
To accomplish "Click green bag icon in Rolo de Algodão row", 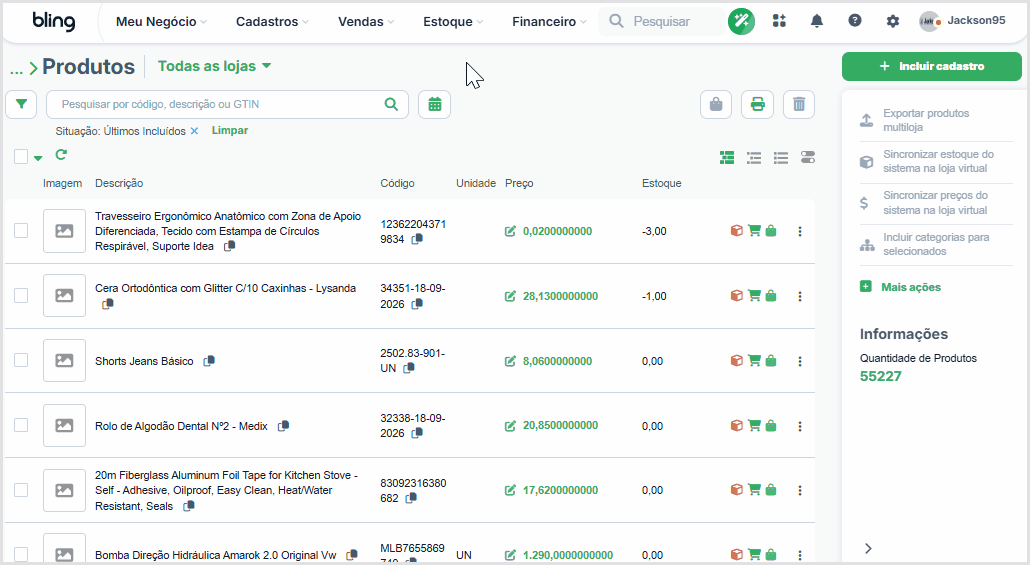I will click(x=771, y=426).
